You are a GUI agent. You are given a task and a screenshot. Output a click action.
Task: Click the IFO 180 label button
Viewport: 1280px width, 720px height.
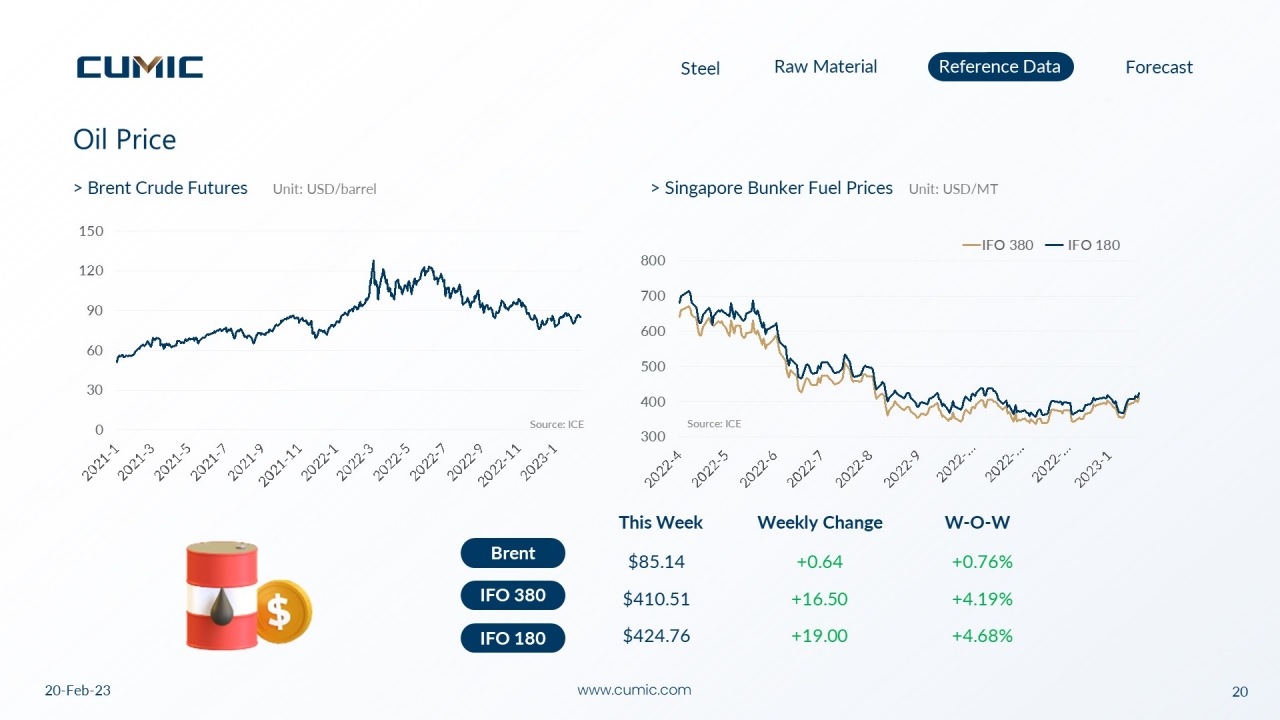(513, 638)
